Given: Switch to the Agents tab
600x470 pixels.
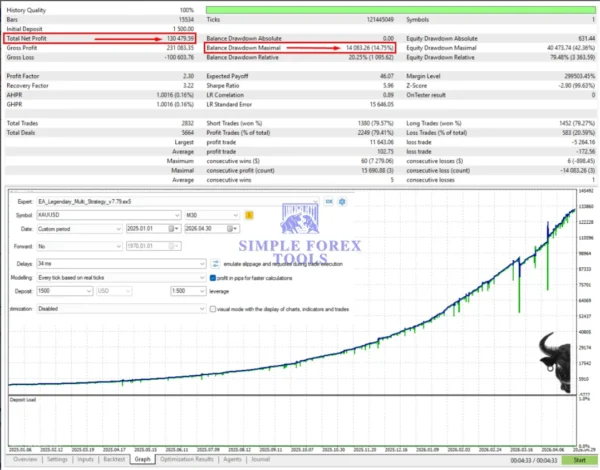Looking at the screenshot, I should click(232, 459).
